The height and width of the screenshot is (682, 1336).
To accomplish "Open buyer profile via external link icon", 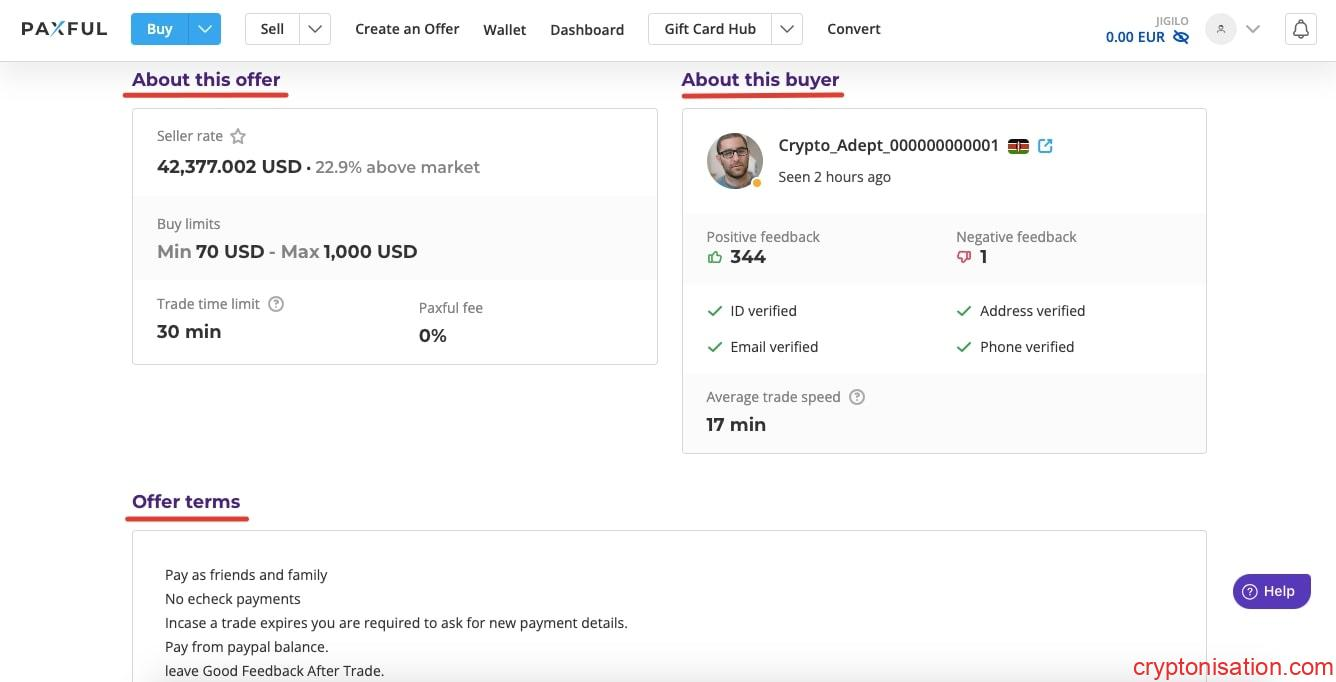I will [x=1045, y=146].
